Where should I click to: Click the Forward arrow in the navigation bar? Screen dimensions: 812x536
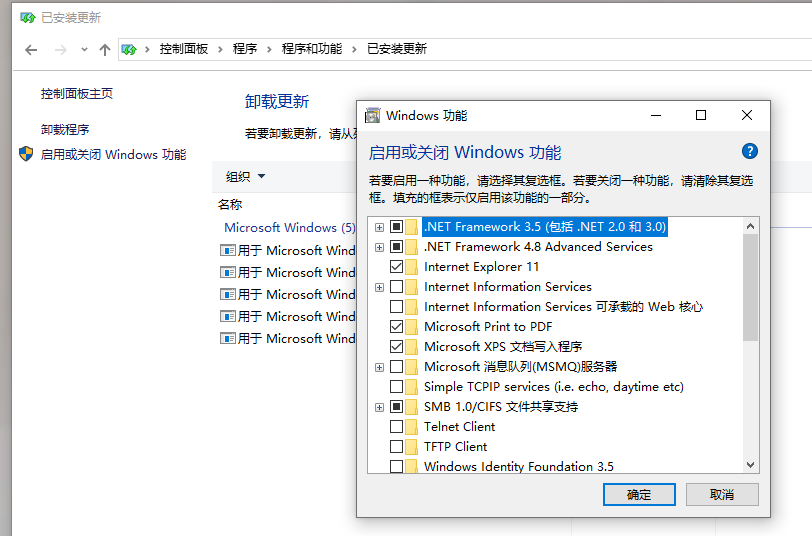pyautogui.click(x=61, y=50)
